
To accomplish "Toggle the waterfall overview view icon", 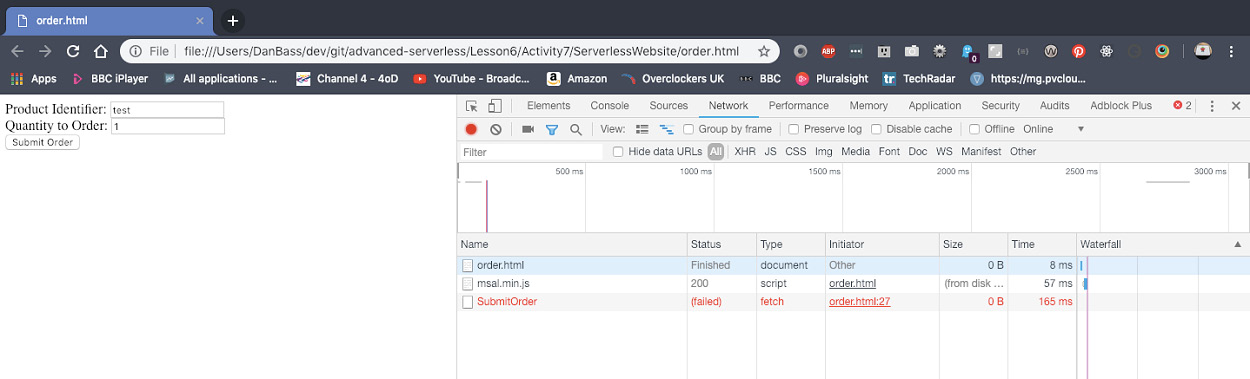I will (x=666, y=129).
